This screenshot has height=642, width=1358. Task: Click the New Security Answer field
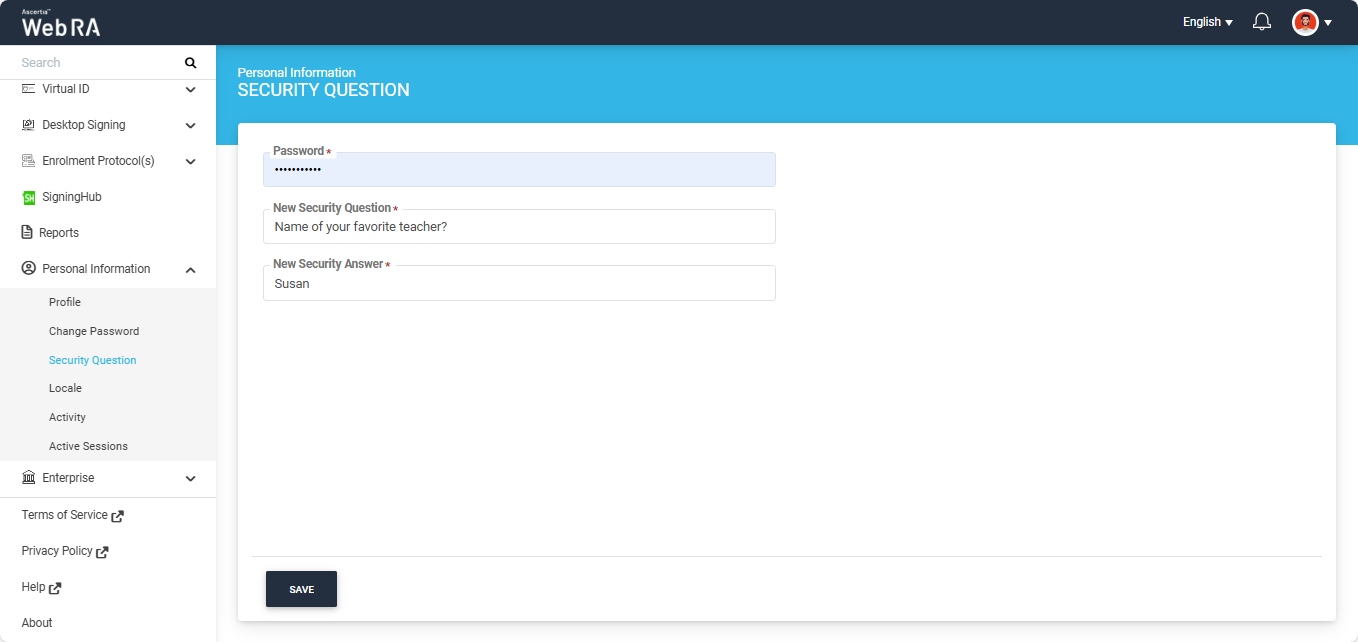click(x=519, y=284)
